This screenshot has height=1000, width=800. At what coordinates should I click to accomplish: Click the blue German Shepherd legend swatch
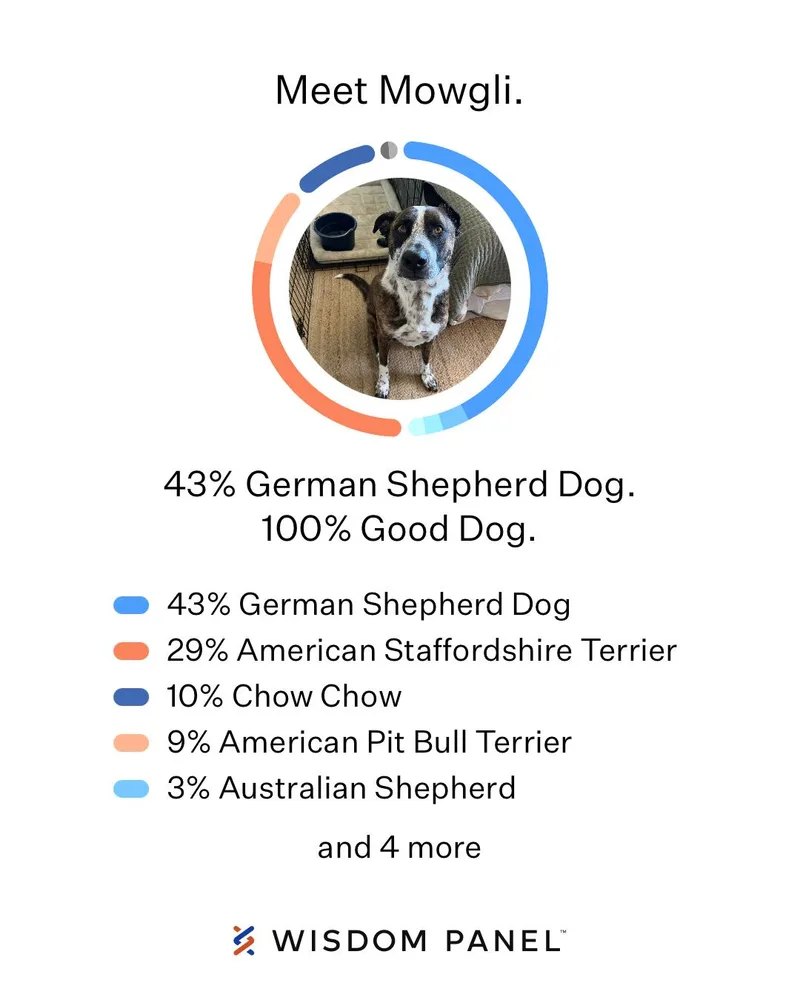131,605
